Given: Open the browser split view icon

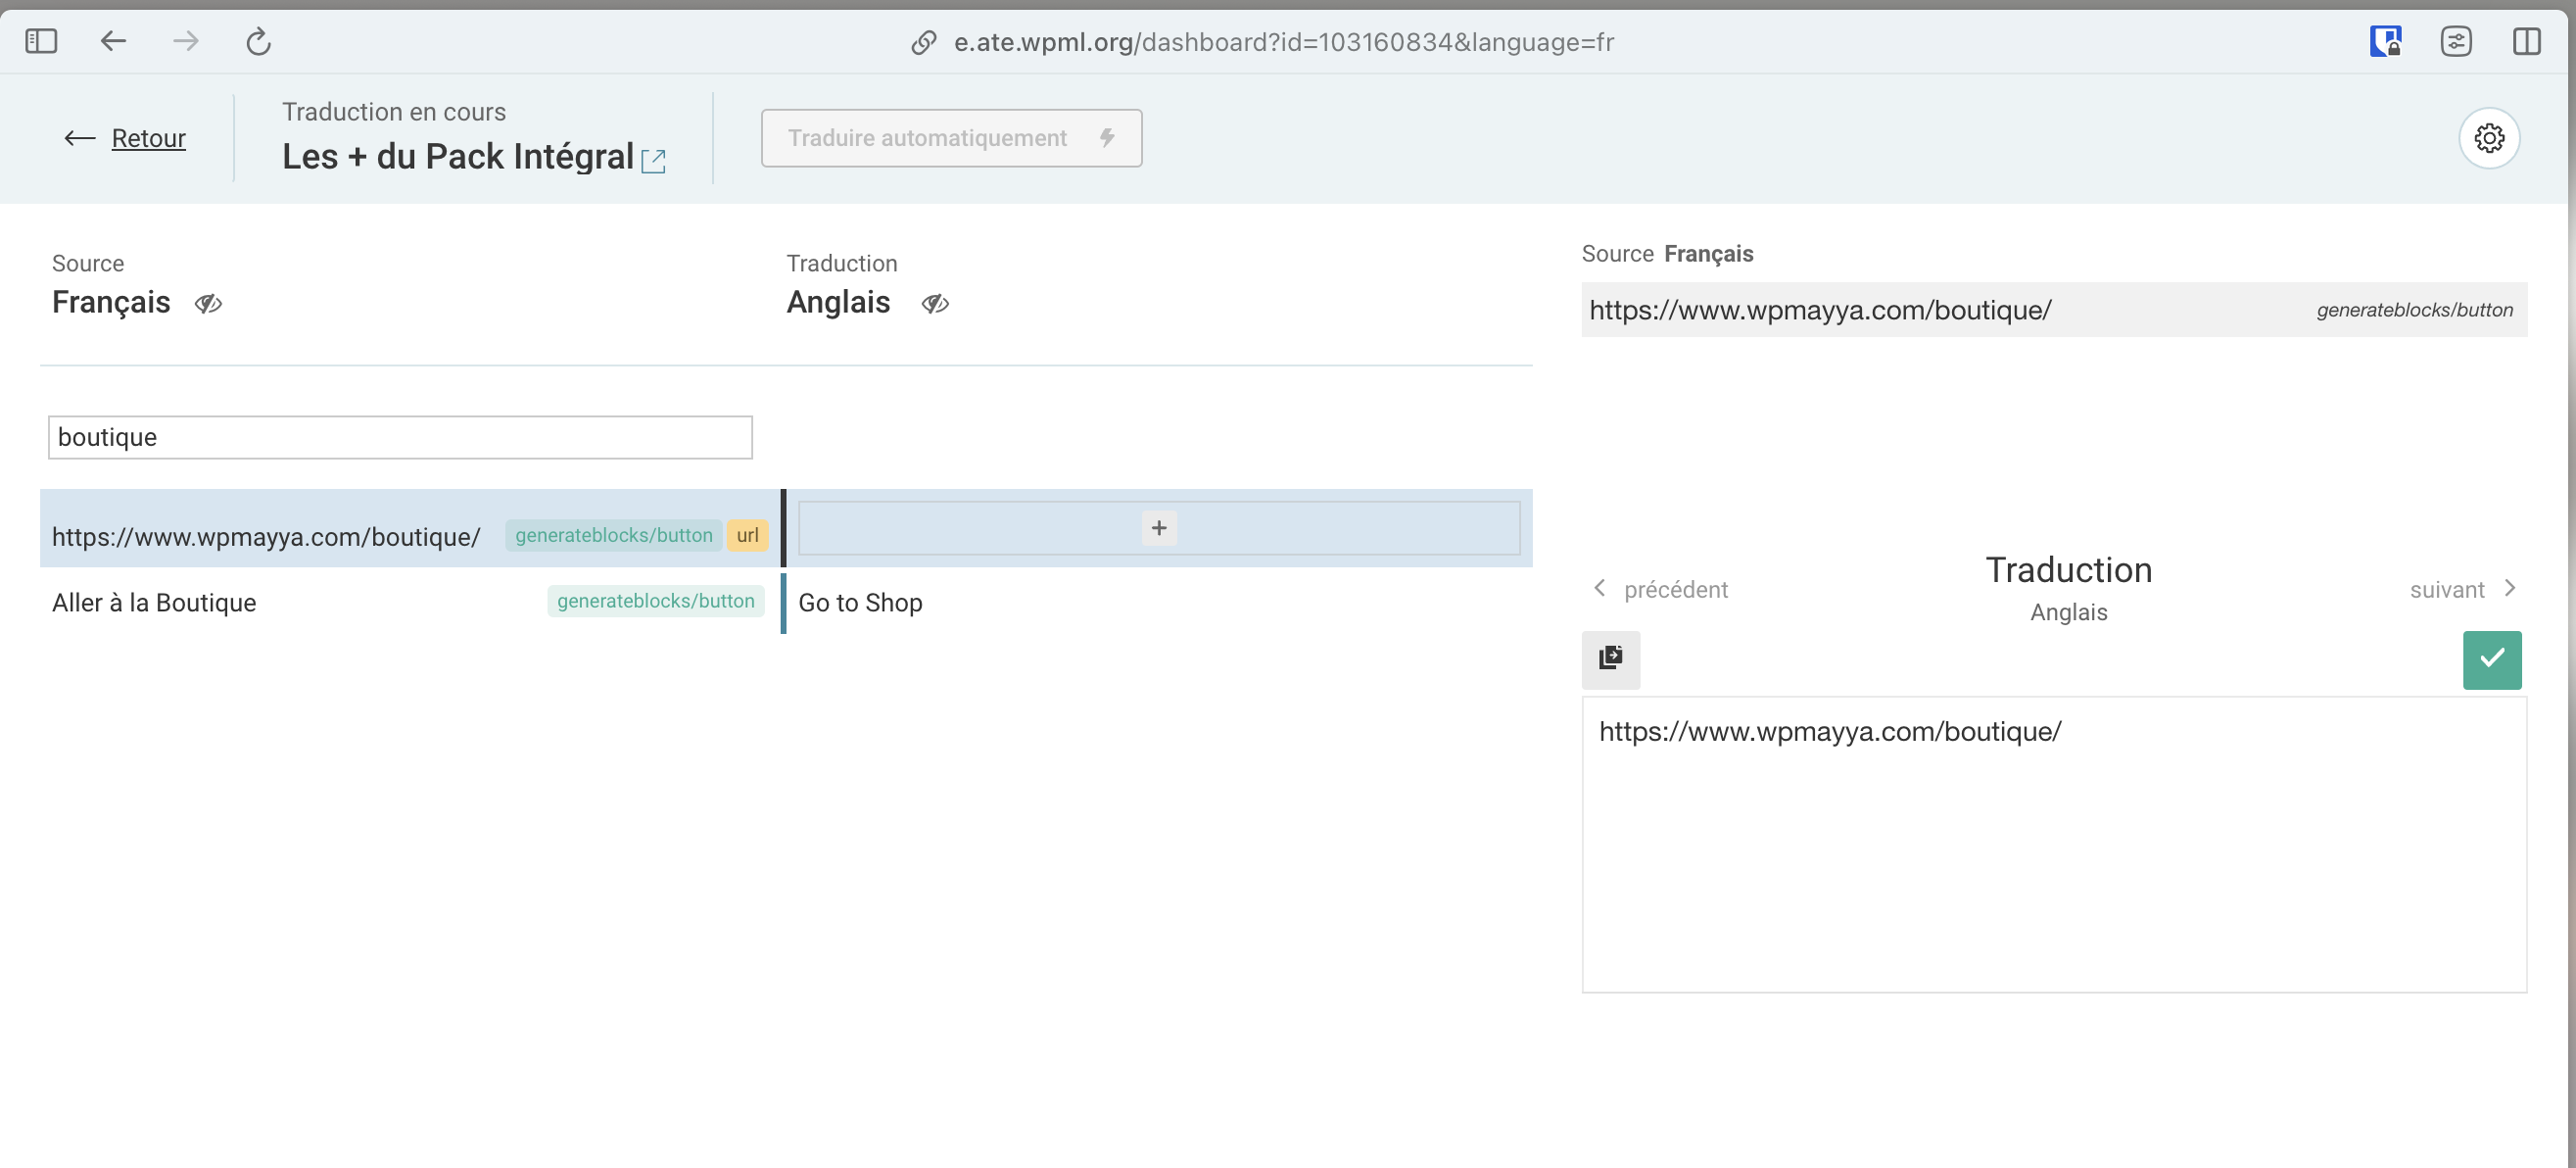Looking at the screenshot, I should 2526,42.
